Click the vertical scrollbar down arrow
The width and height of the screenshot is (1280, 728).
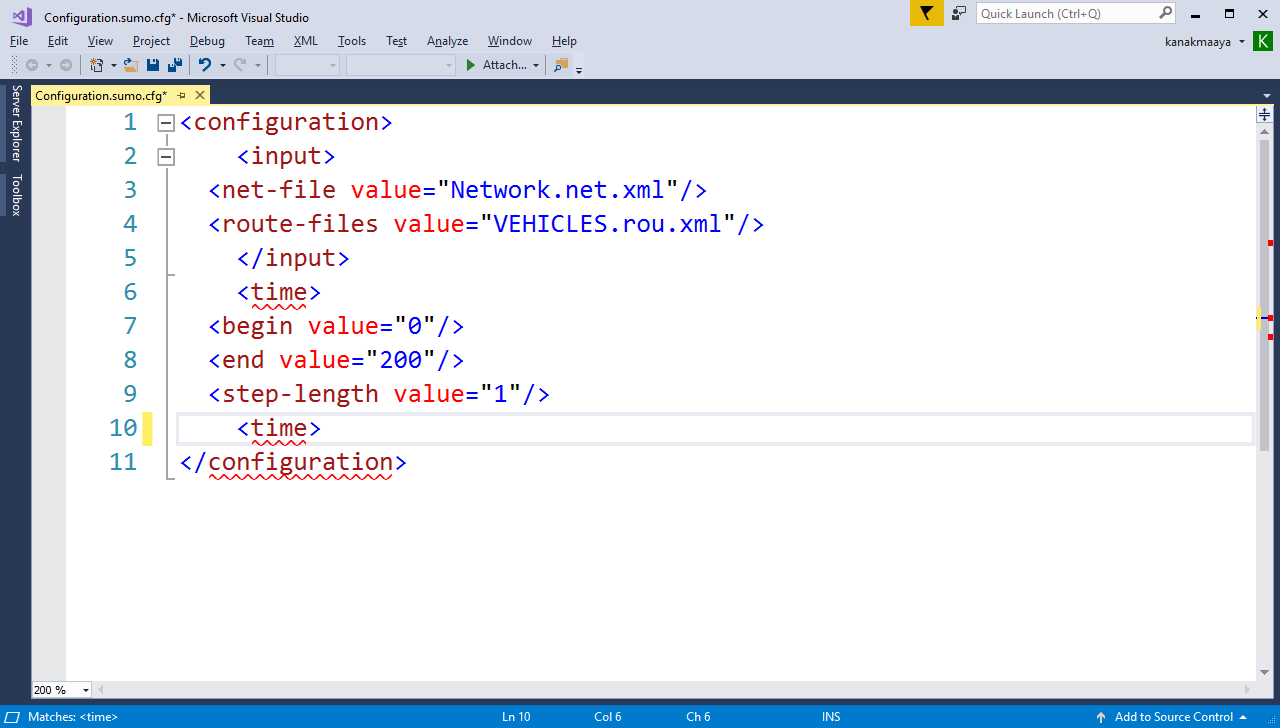pos(1264,673)
